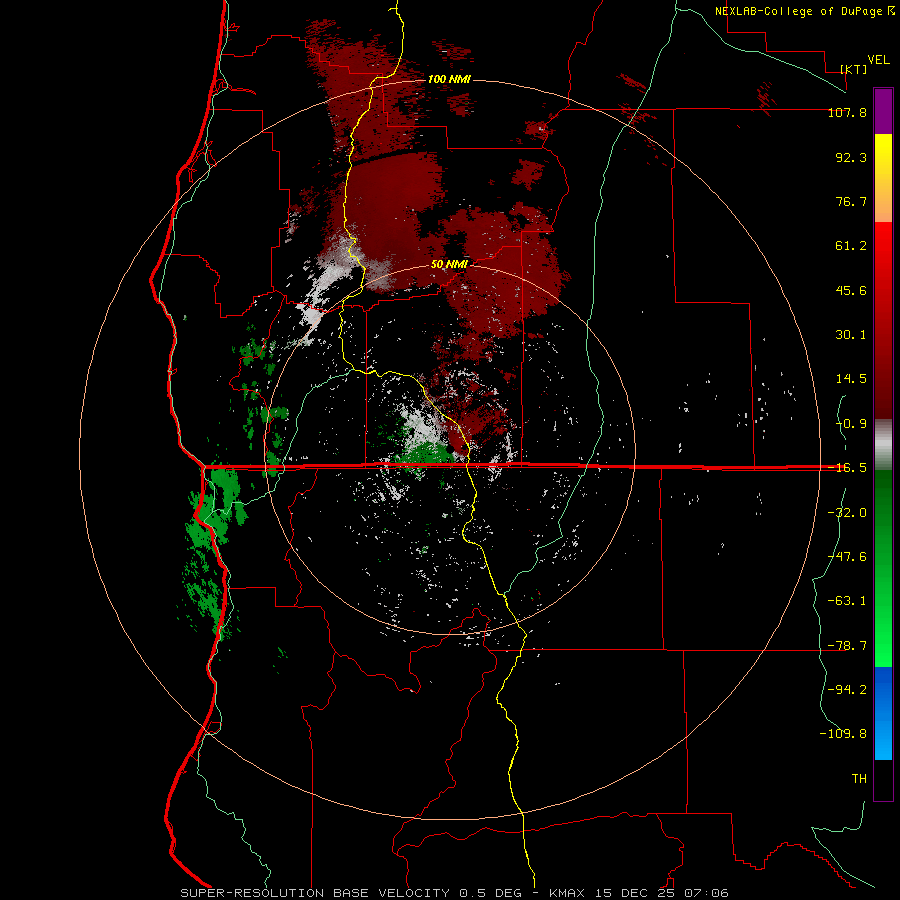Click the [KT] units label

(854, 69)
